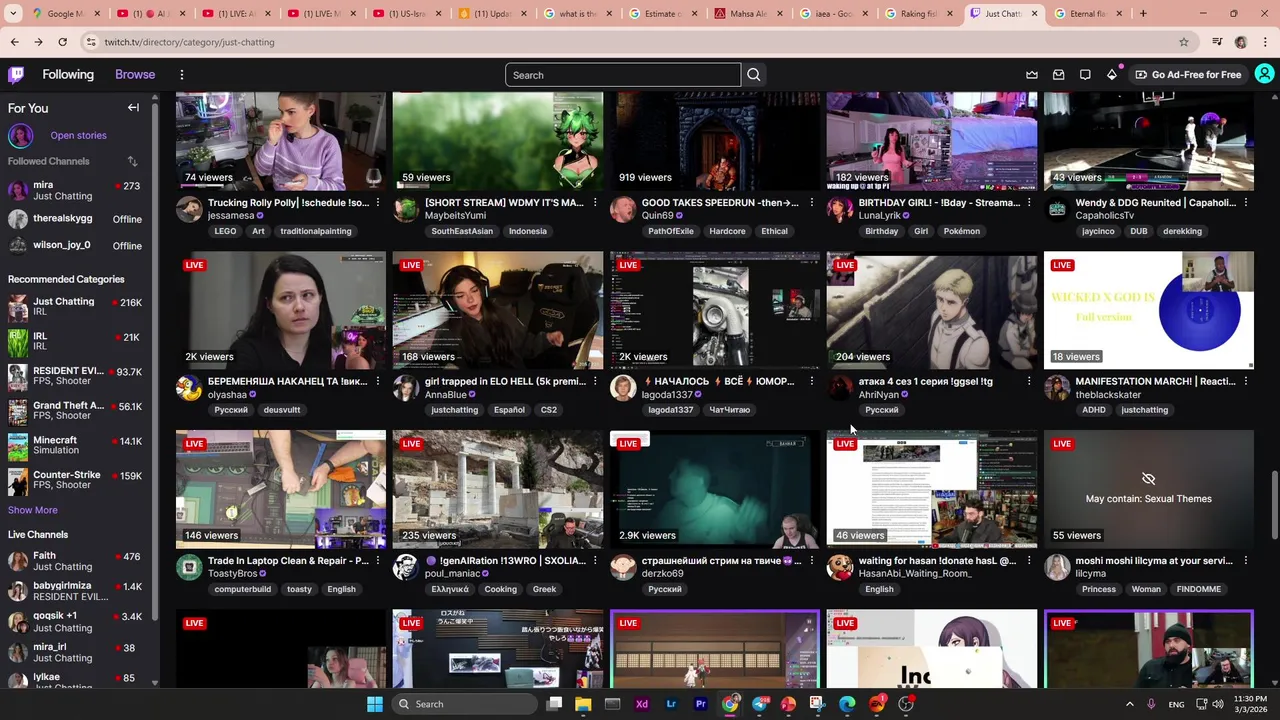Open the Prime loot crown icon
Screen dimensions: 1280x720
1032,75
